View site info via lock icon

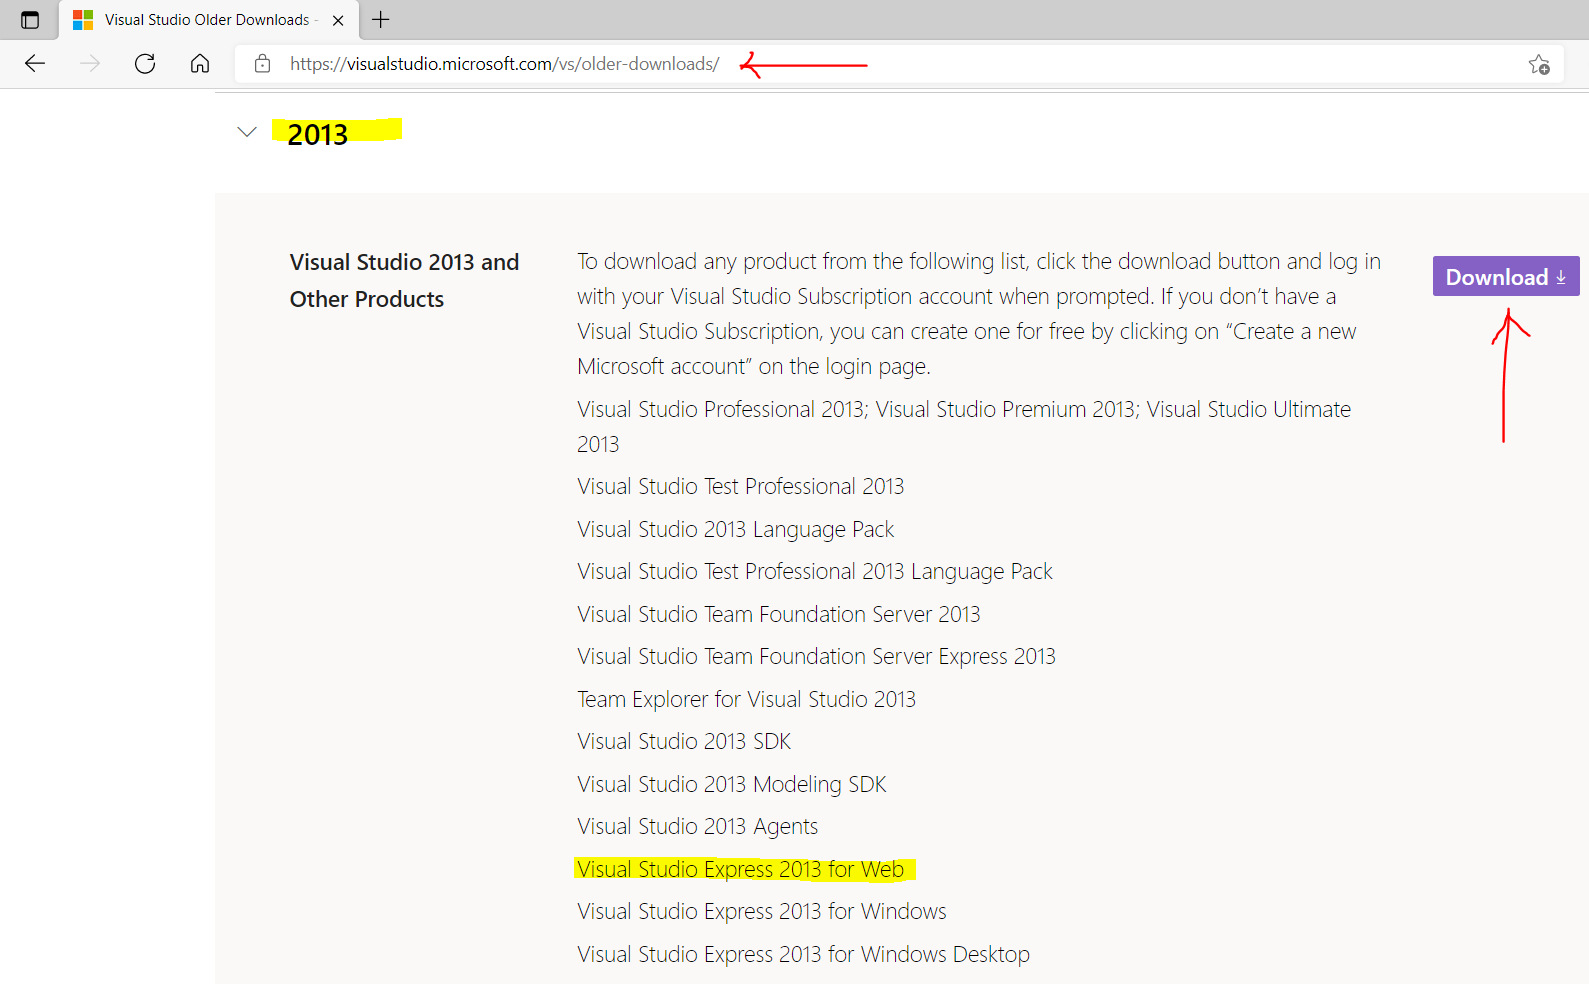tap(262, 64)
